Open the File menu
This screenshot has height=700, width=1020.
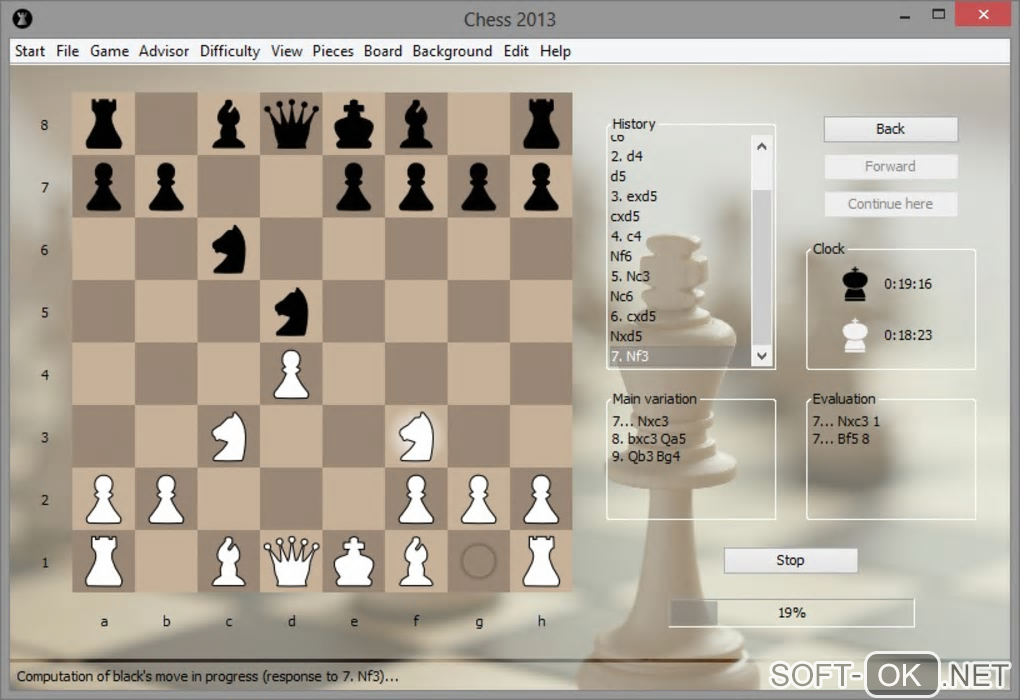(68, 51)
